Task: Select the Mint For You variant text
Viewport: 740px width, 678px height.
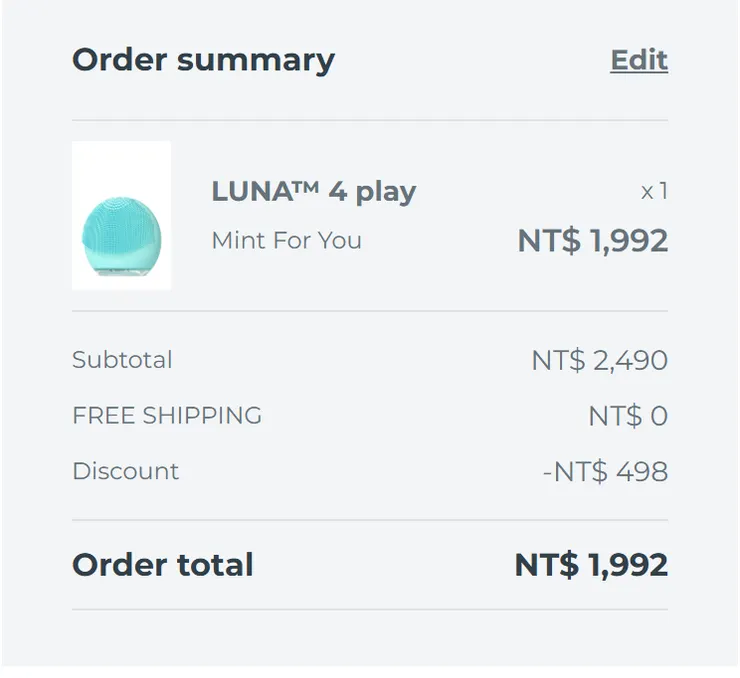Action: pos(286,241)
